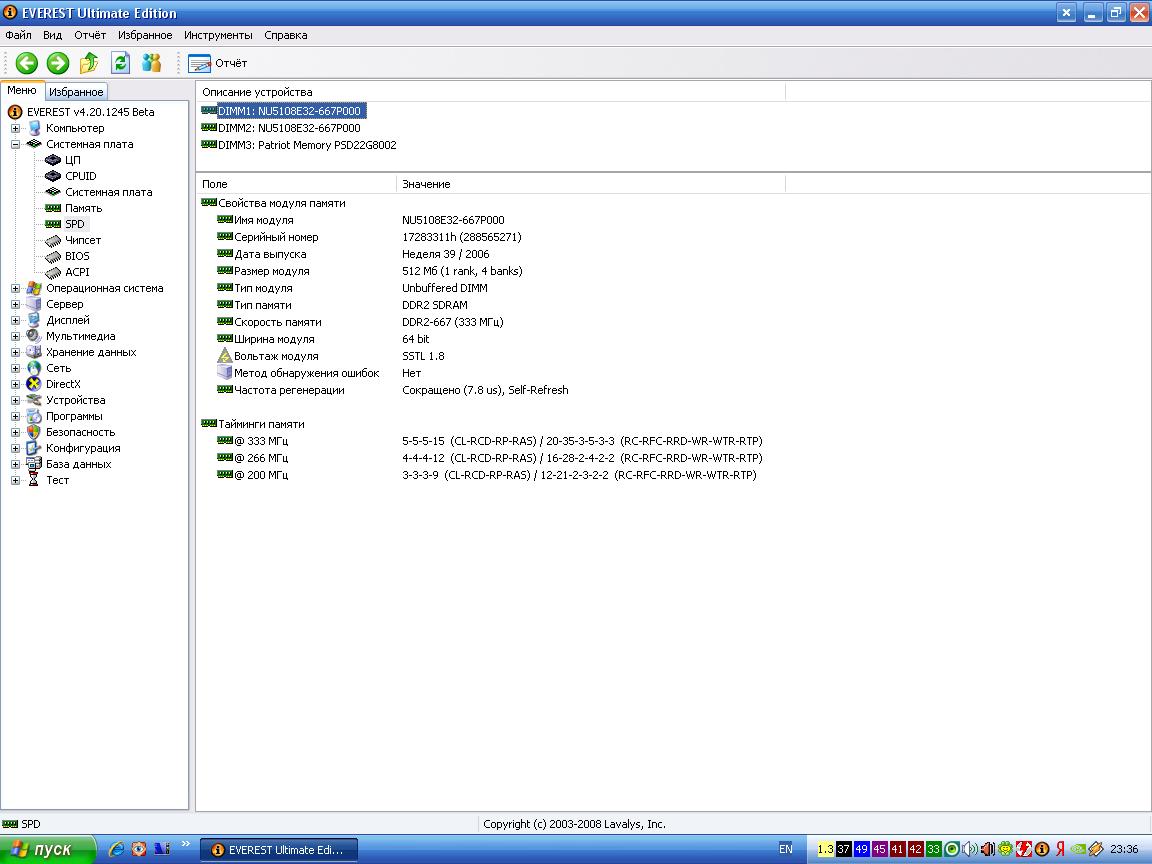
Task: Switch to the Избранное tab in sidebar
Action: [76, 92]
